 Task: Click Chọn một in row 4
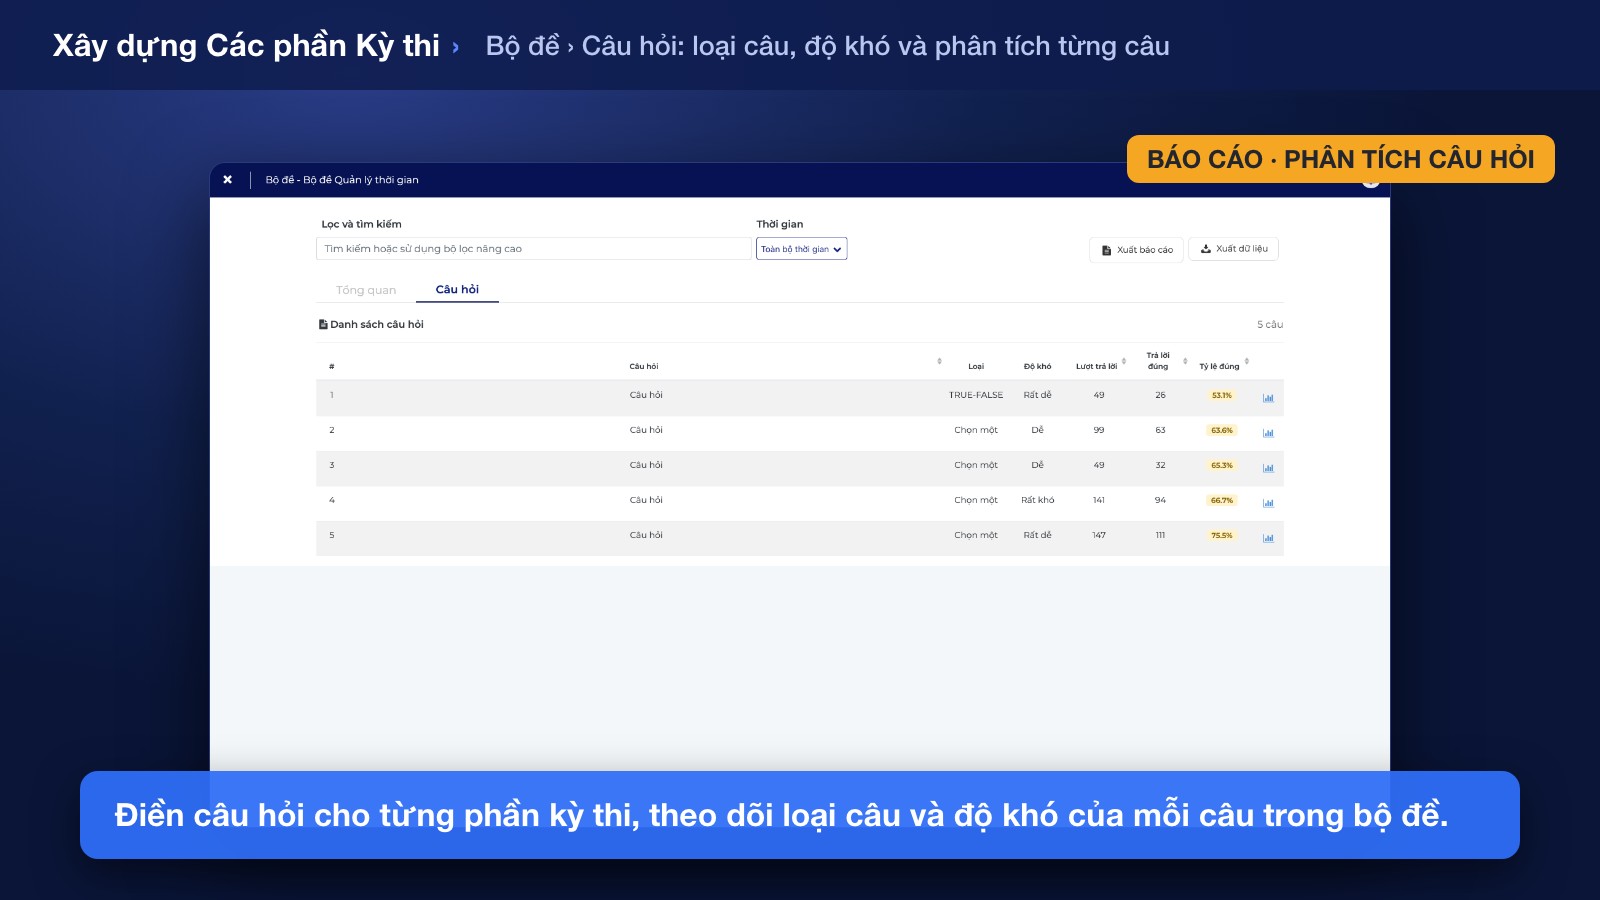point(976,500)
